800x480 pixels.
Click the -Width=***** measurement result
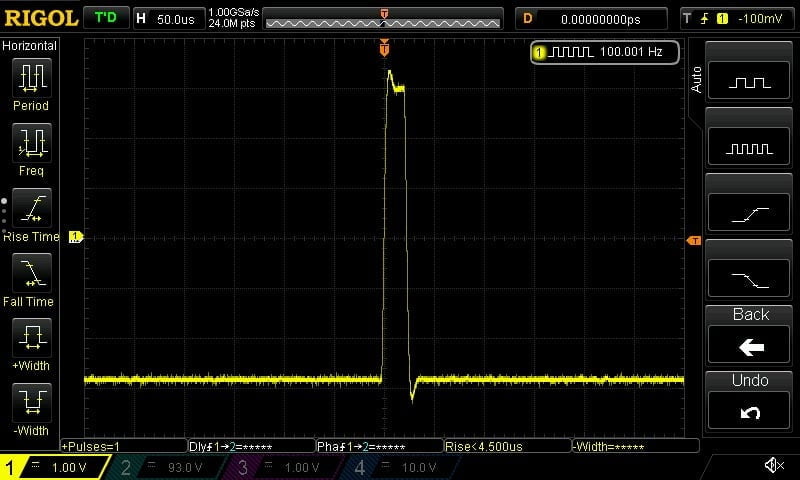pos(636,446)
